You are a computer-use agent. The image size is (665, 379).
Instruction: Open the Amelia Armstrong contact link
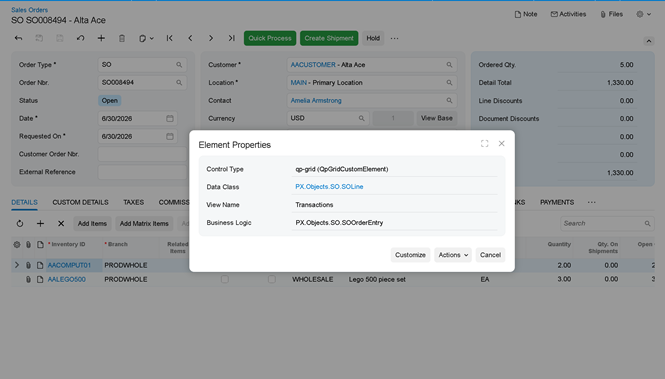click(x=316, y=100)
